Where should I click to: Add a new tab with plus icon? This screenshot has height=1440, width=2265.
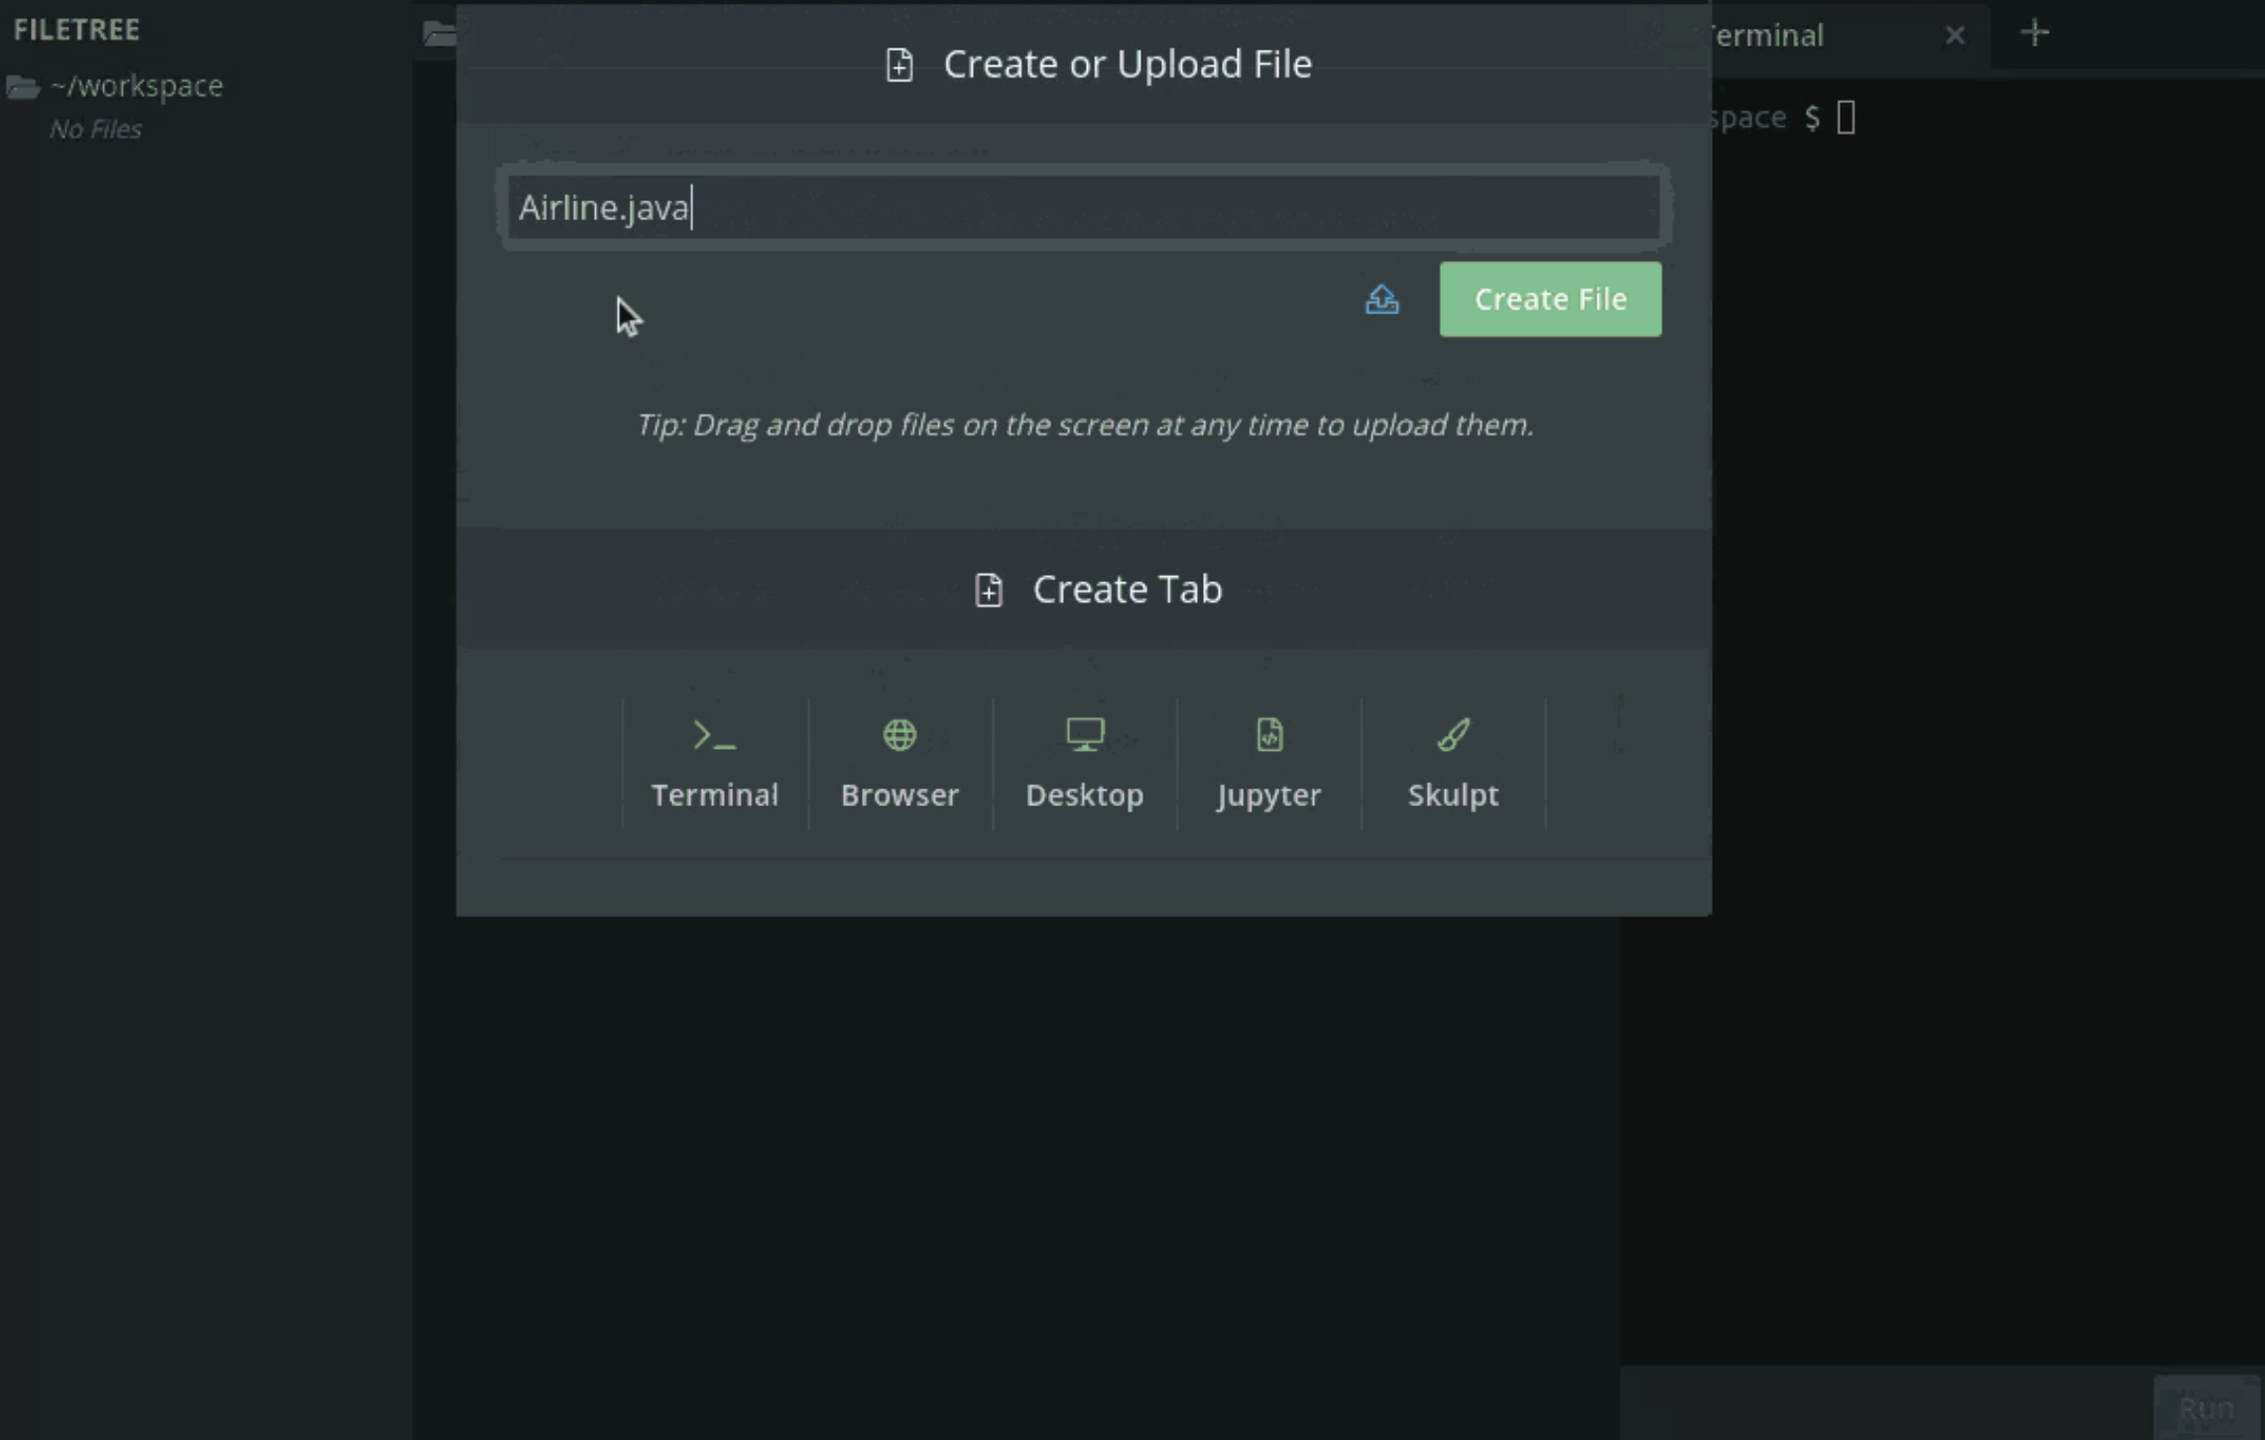(2034, 33)
